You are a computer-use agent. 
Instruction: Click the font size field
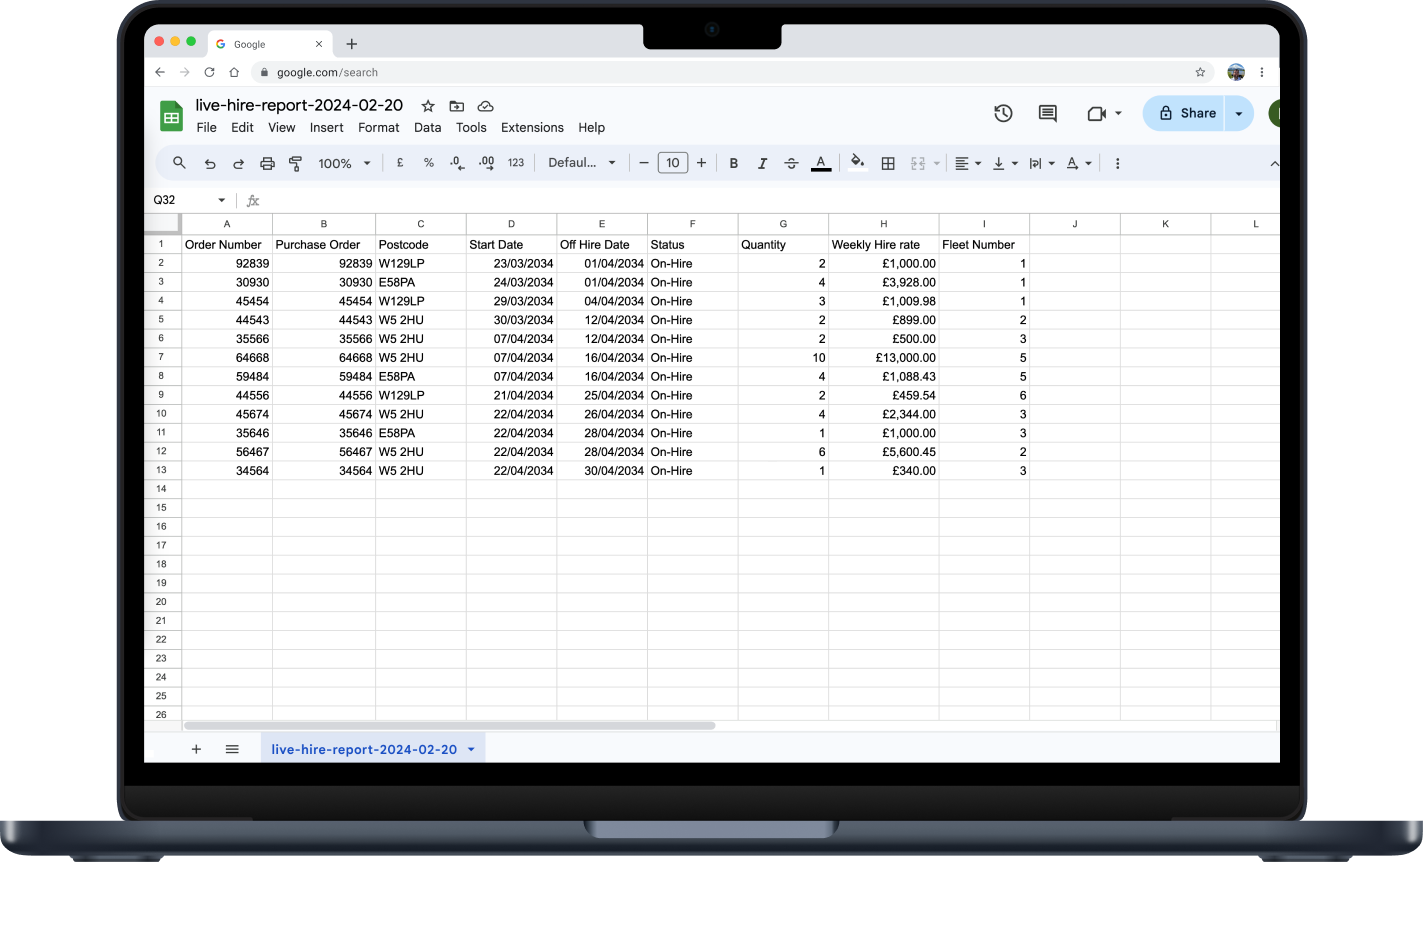point(673,163)
